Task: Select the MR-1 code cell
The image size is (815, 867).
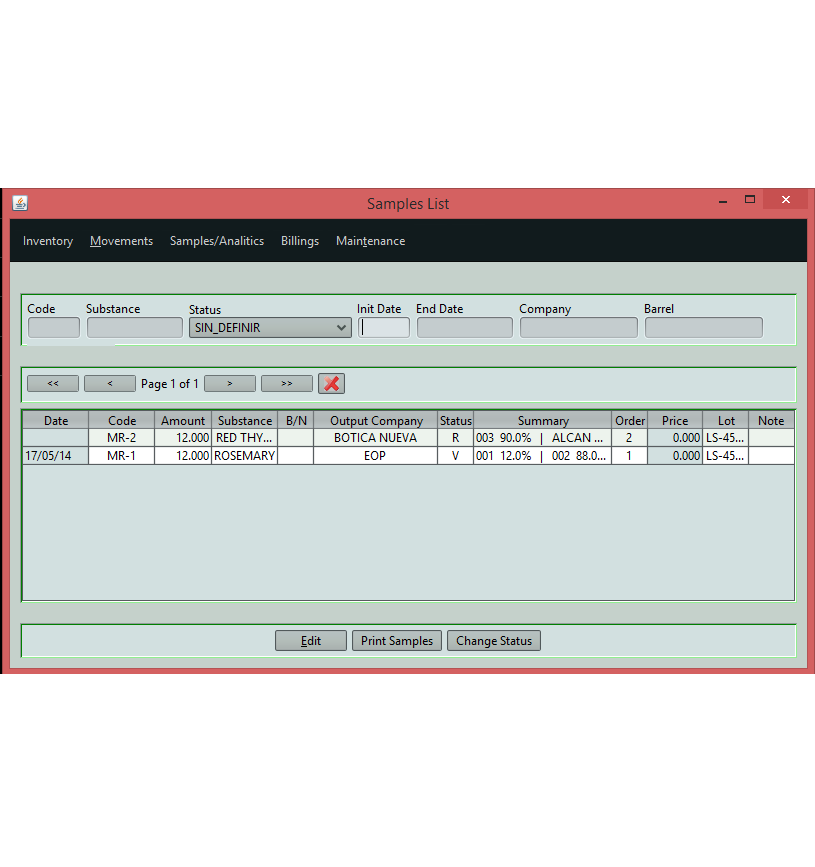Action: [x=122, y=456]
